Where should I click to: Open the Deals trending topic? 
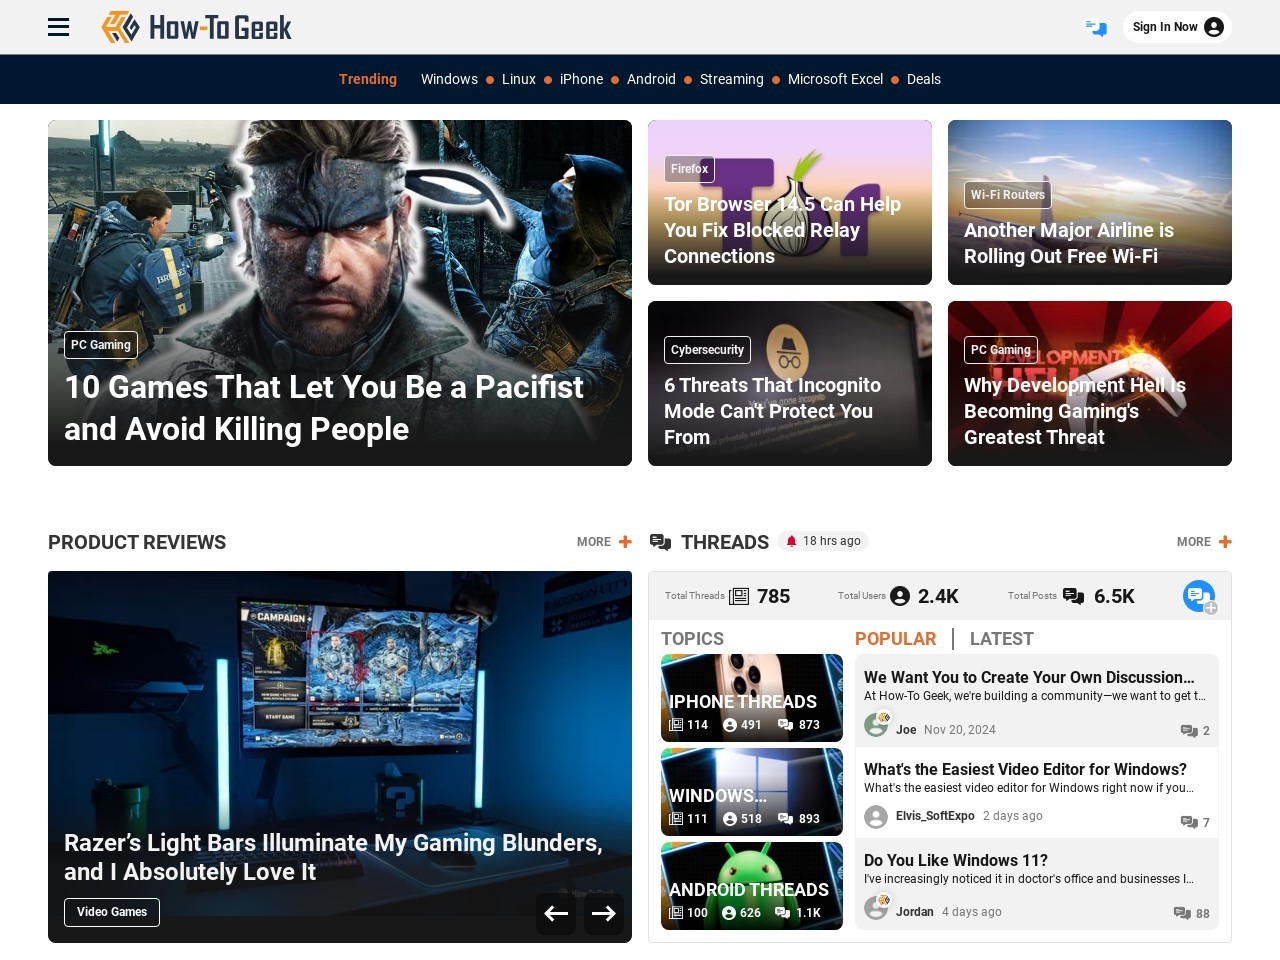tap(924, 79)
